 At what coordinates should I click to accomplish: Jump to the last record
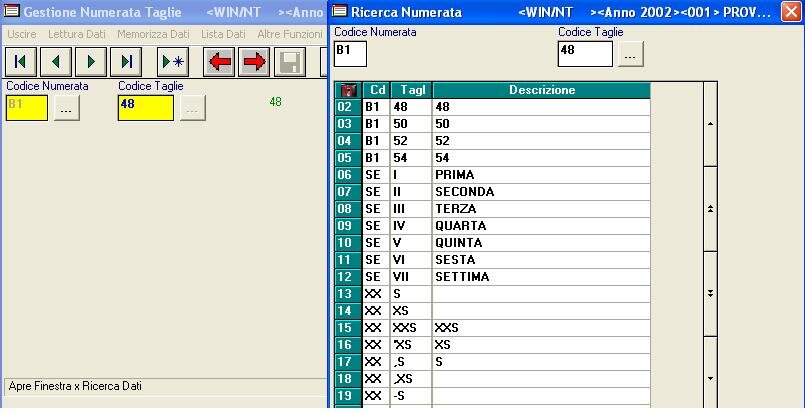point(128,62)
